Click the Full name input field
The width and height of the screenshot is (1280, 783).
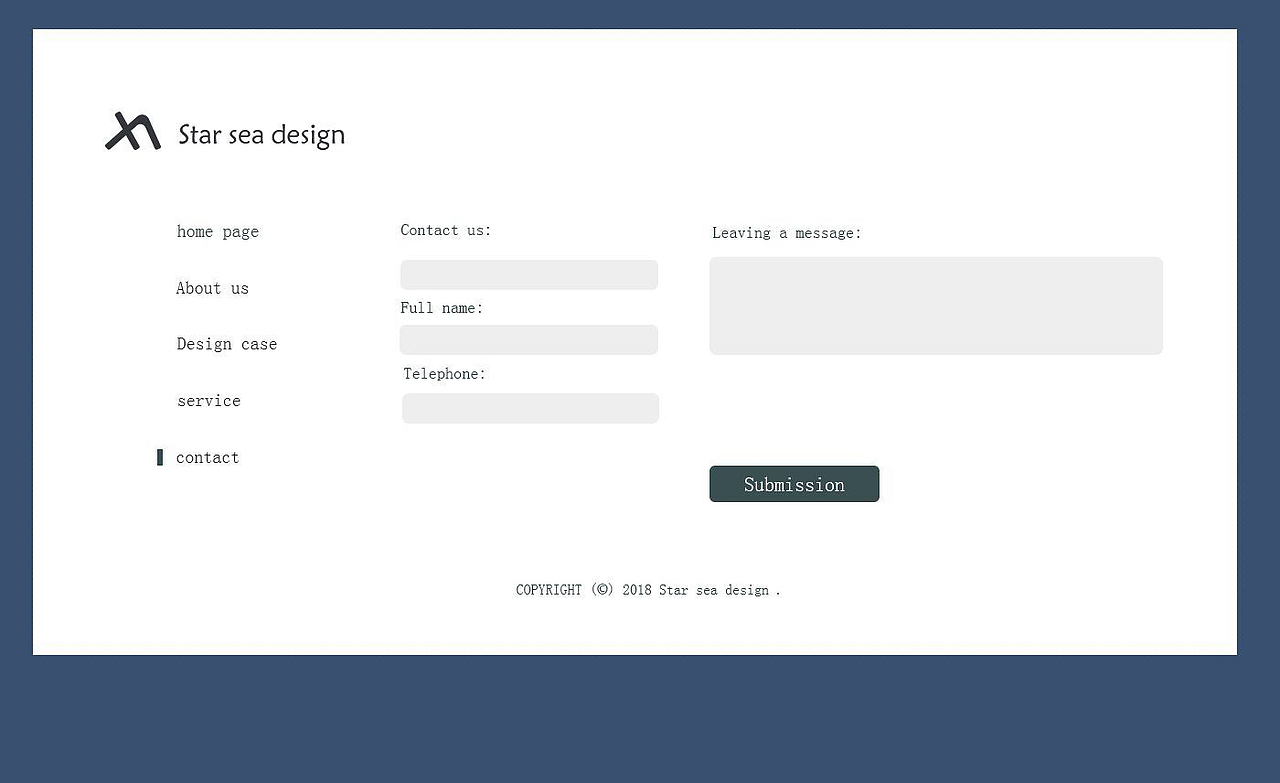pyautogui.click(x=529, y=340)
